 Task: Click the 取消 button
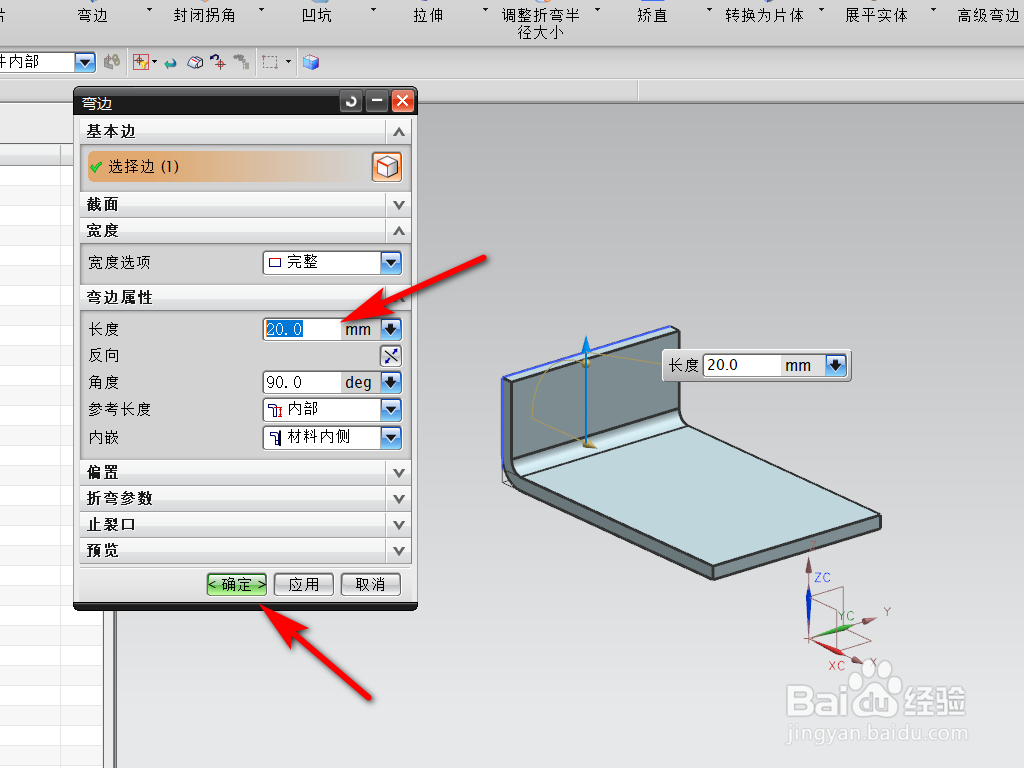click(x=370, y=584)
